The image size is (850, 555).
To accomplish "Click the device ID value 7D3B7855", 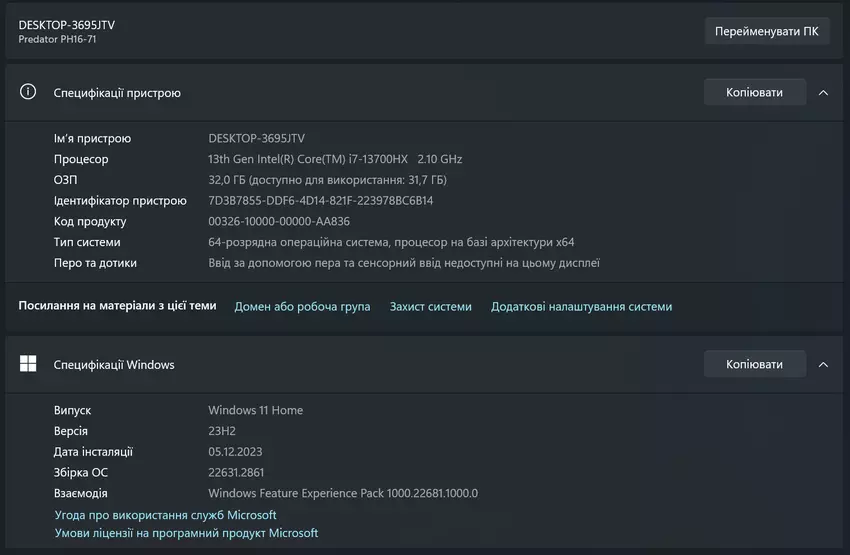I will pyautogui.click(x=320, y=201).
